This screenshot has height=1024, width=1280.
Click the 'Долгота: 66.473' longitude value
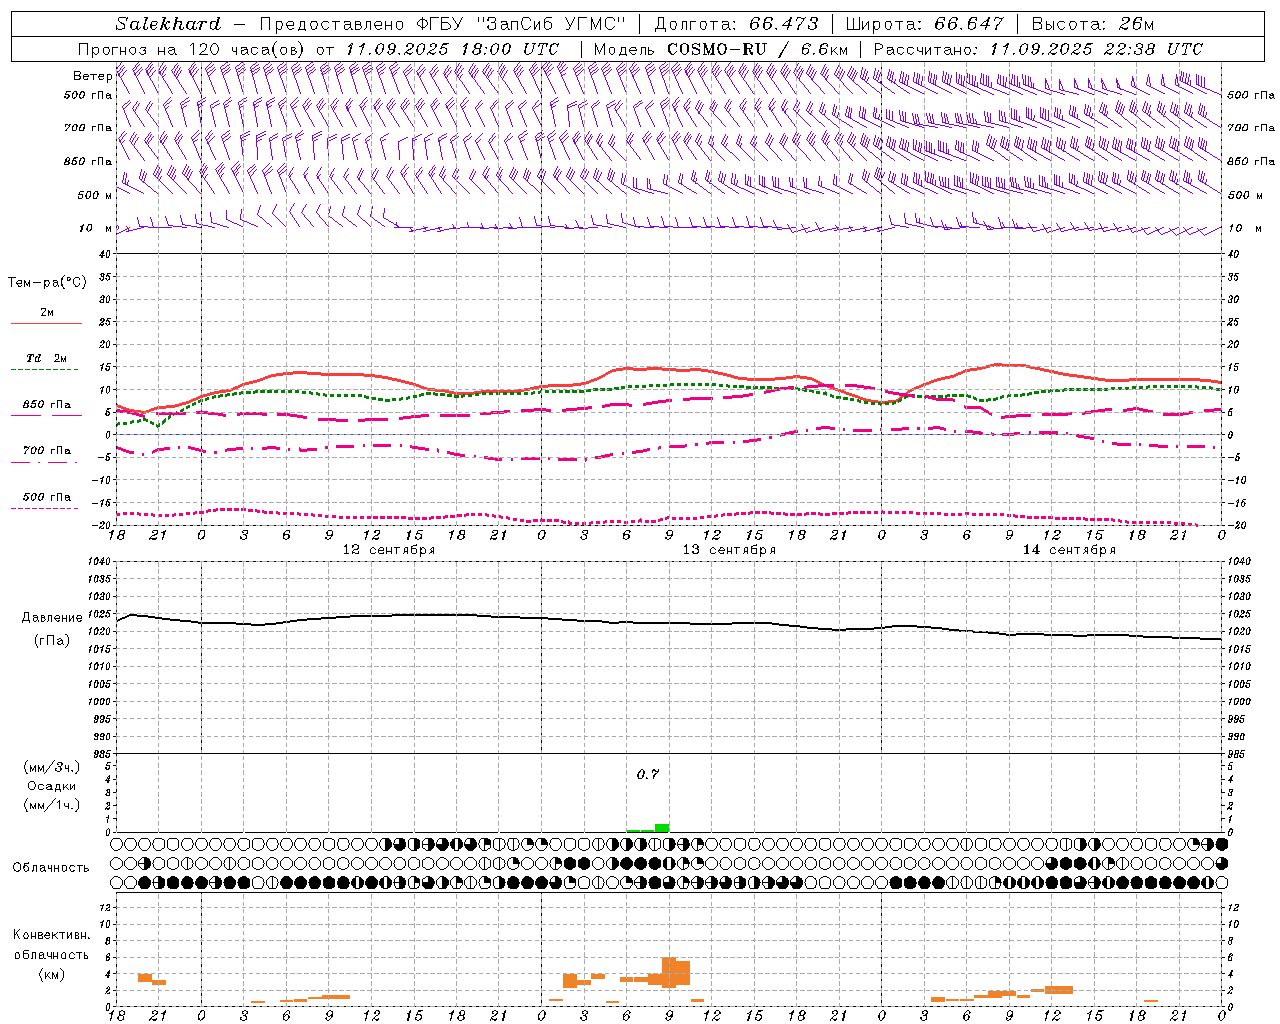coord(737,24)
